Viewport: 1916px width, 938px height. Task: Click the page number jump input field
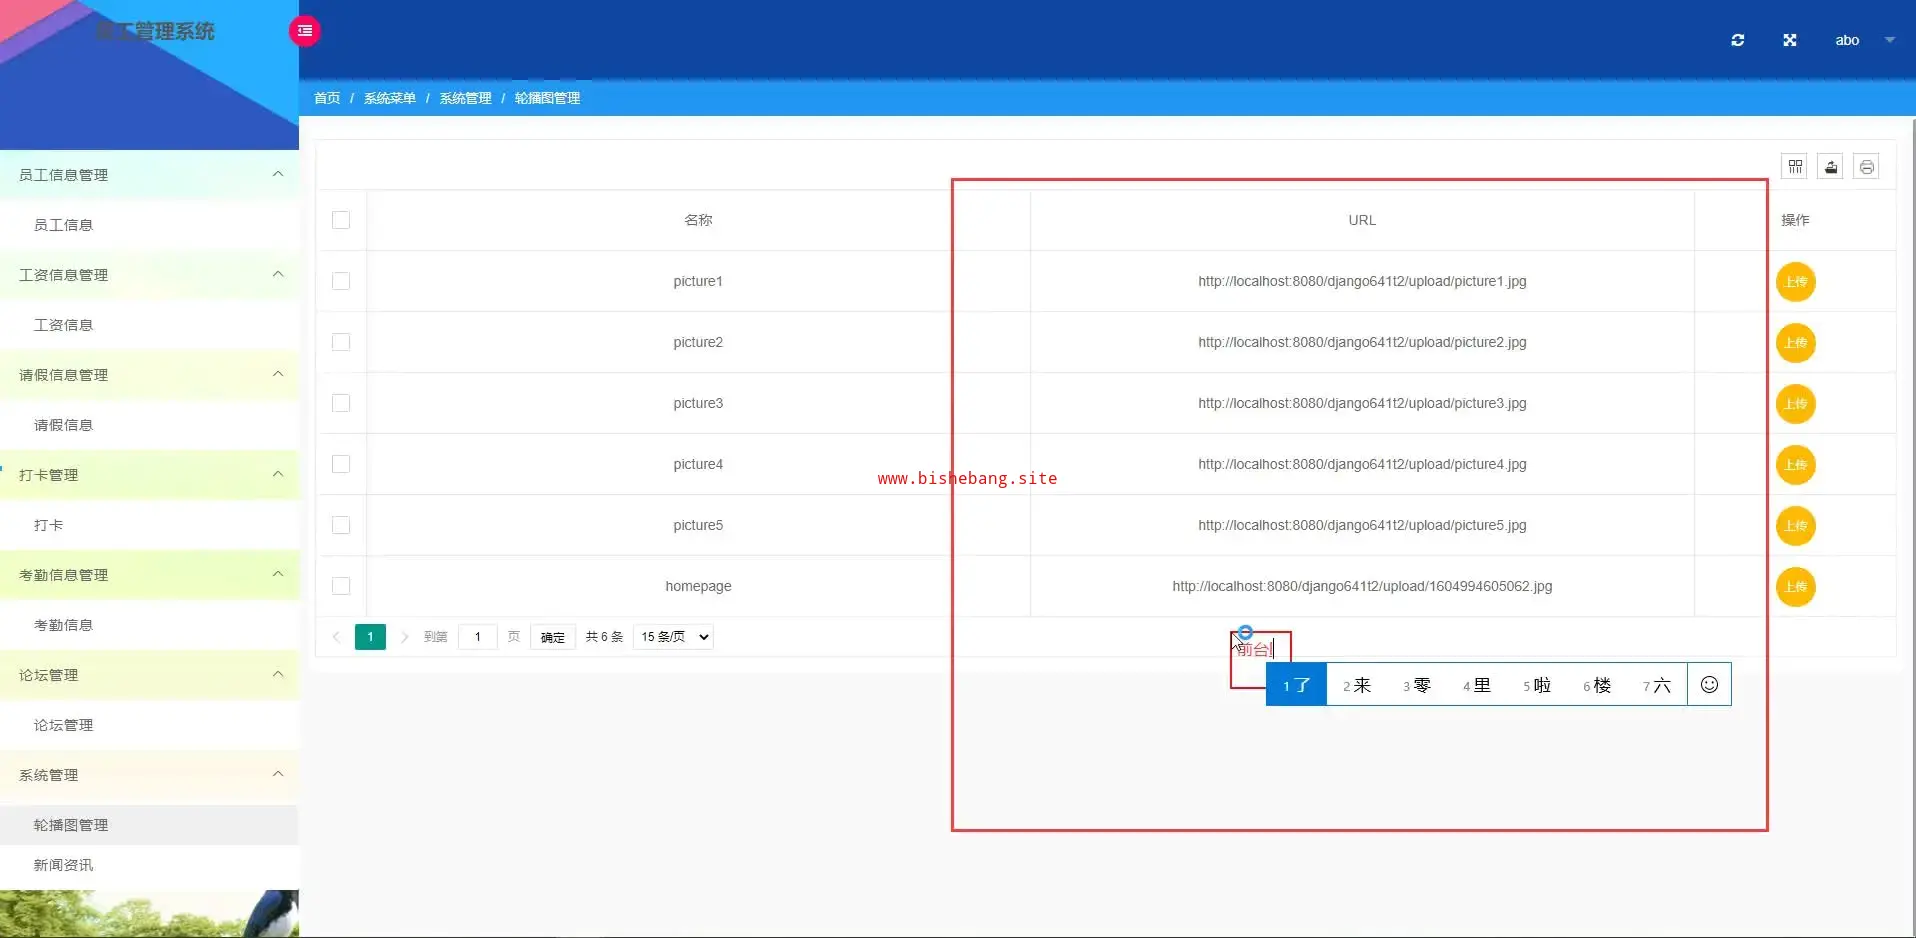(478, 637)
